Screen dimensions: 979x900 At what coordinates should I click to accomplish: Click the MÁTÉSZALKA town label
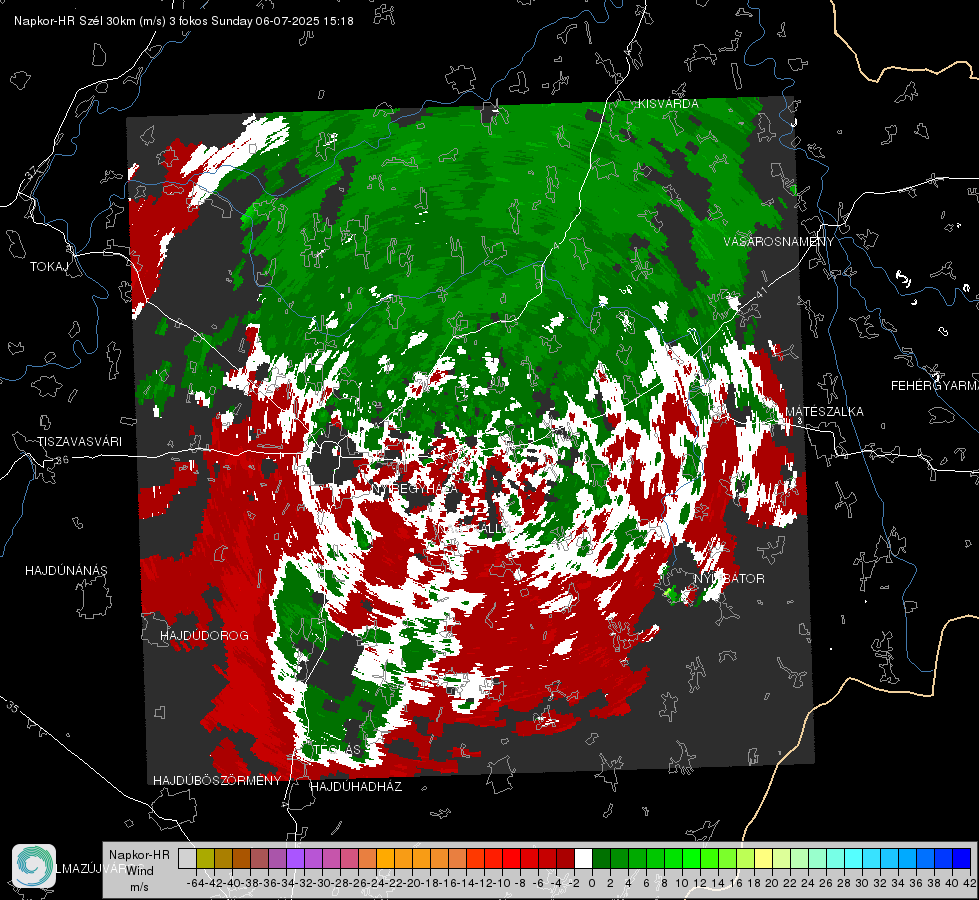pos(824,411)
